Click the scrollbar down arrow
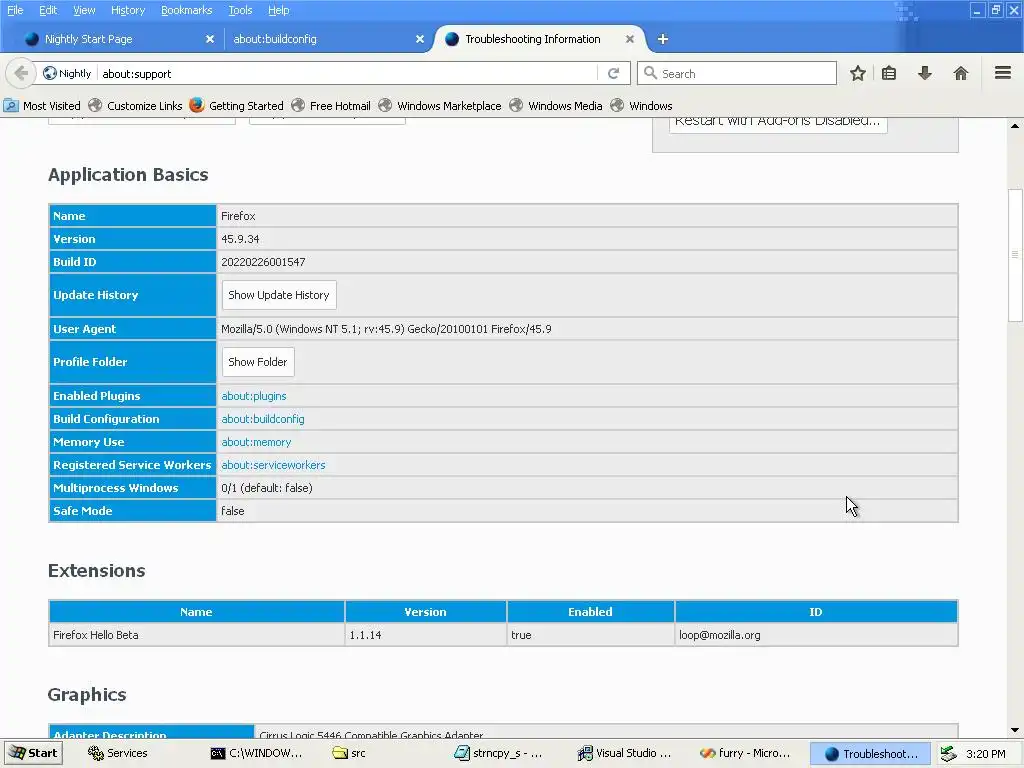The height and width of the screenshot is (768, 1024). 1015,730
